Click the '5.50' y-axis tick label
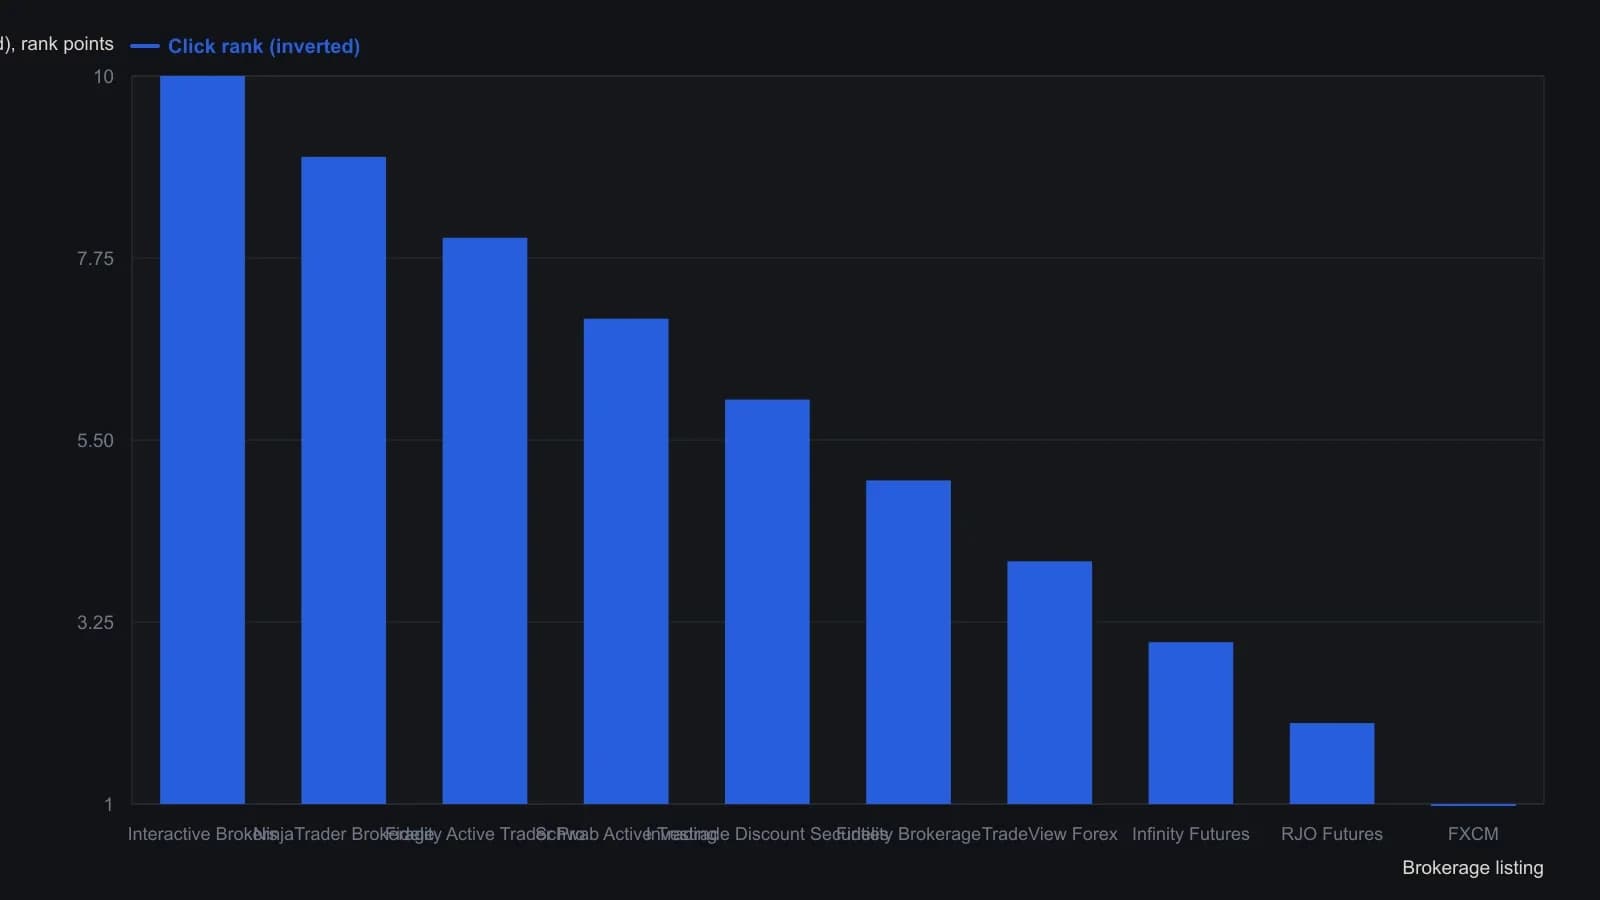1600x900 pixels. 96,441
